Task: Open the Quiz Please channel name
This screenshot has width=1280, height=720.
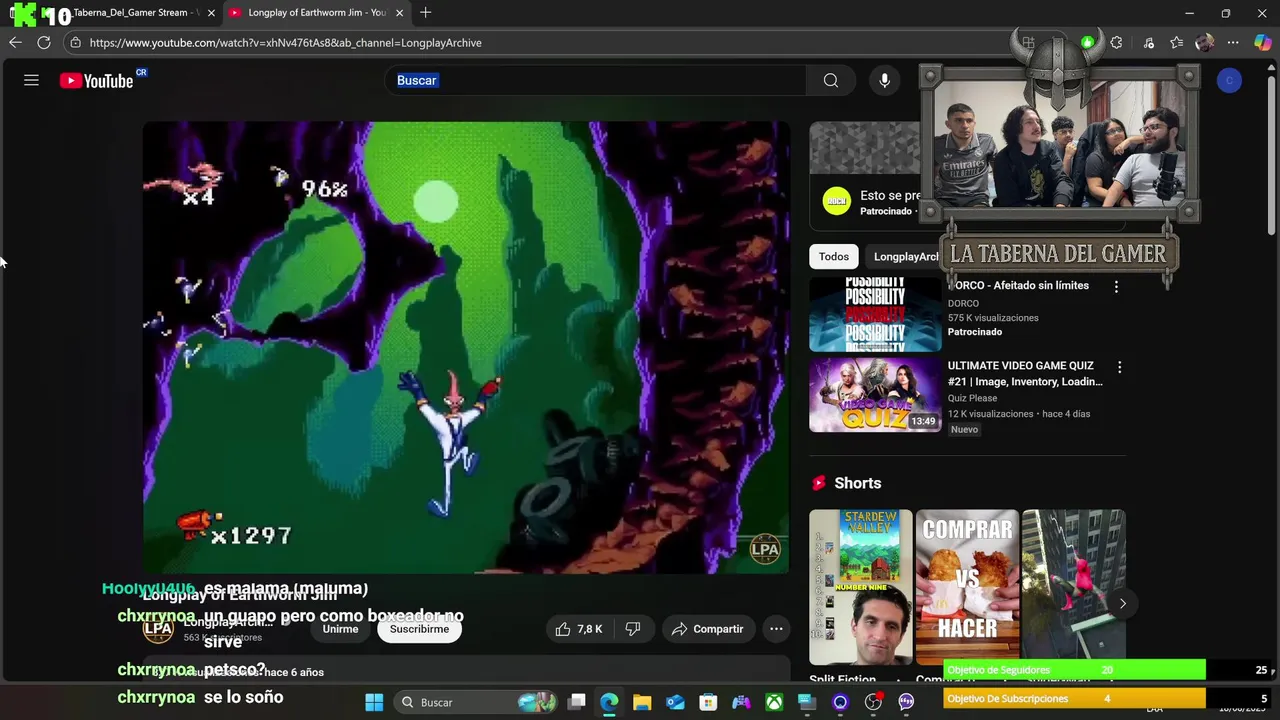Action: (972, 398)
